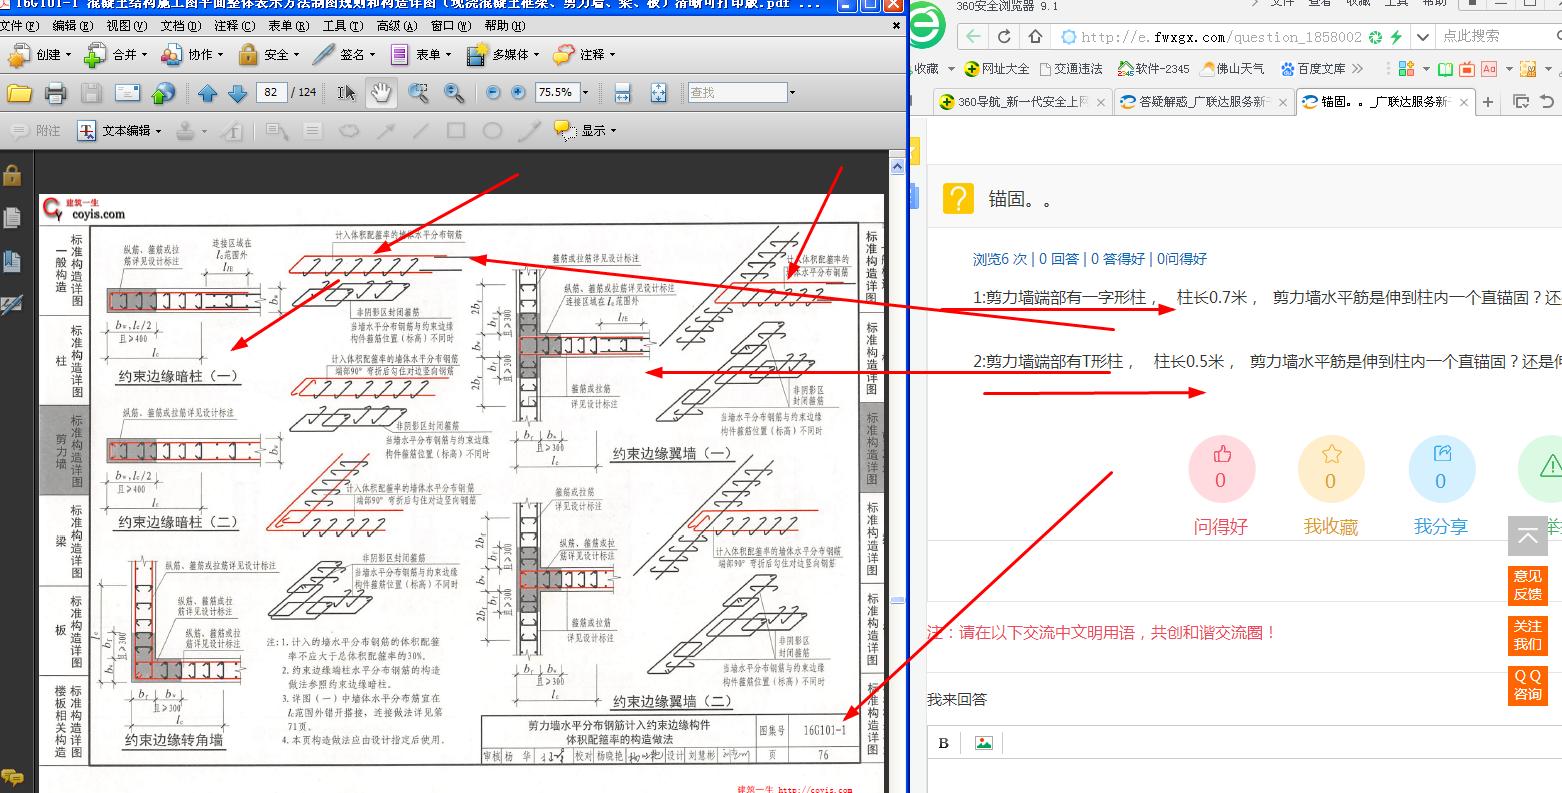This screenshot has width=1562, height=793.
Task: Open the 安全 dropdown
Action: point(269,55)
